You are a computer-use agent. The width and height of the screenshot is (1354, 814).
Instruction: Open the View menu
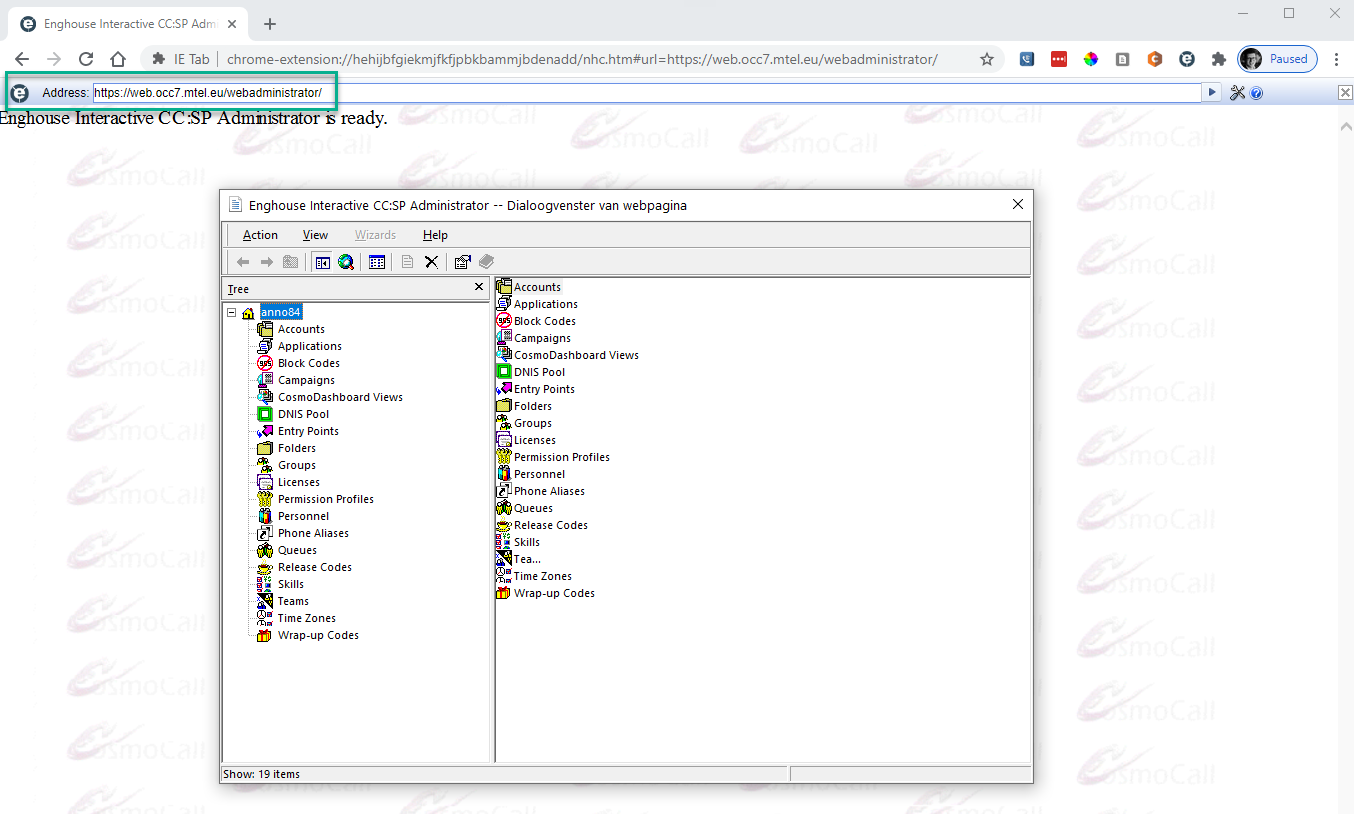tap(315, 235)
